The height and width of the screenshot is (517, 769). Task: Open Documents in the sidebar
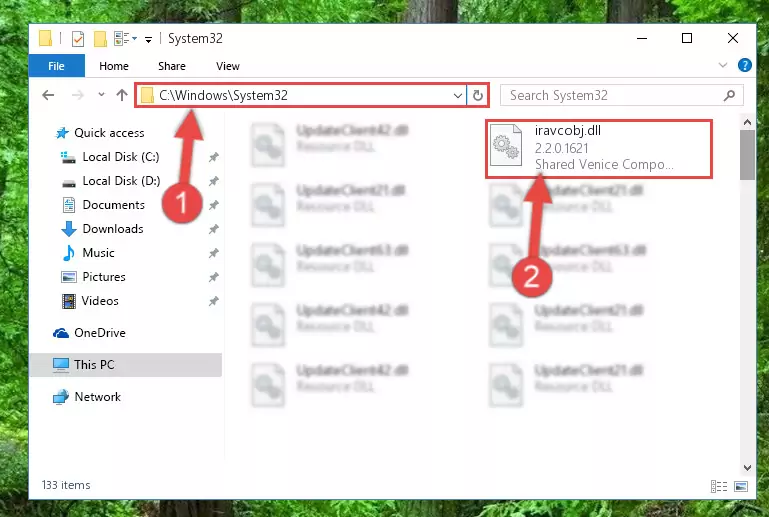tap(104, 205)
